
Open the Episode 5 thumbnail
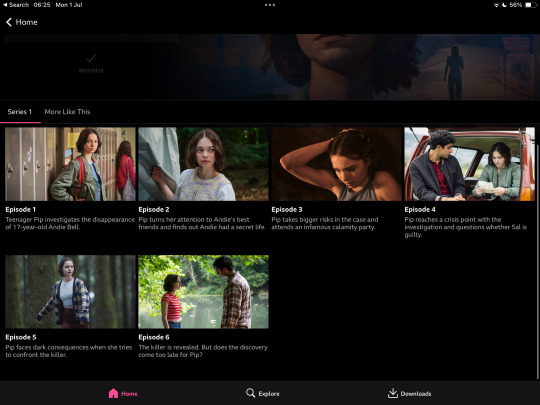click(x=70, y=292)
